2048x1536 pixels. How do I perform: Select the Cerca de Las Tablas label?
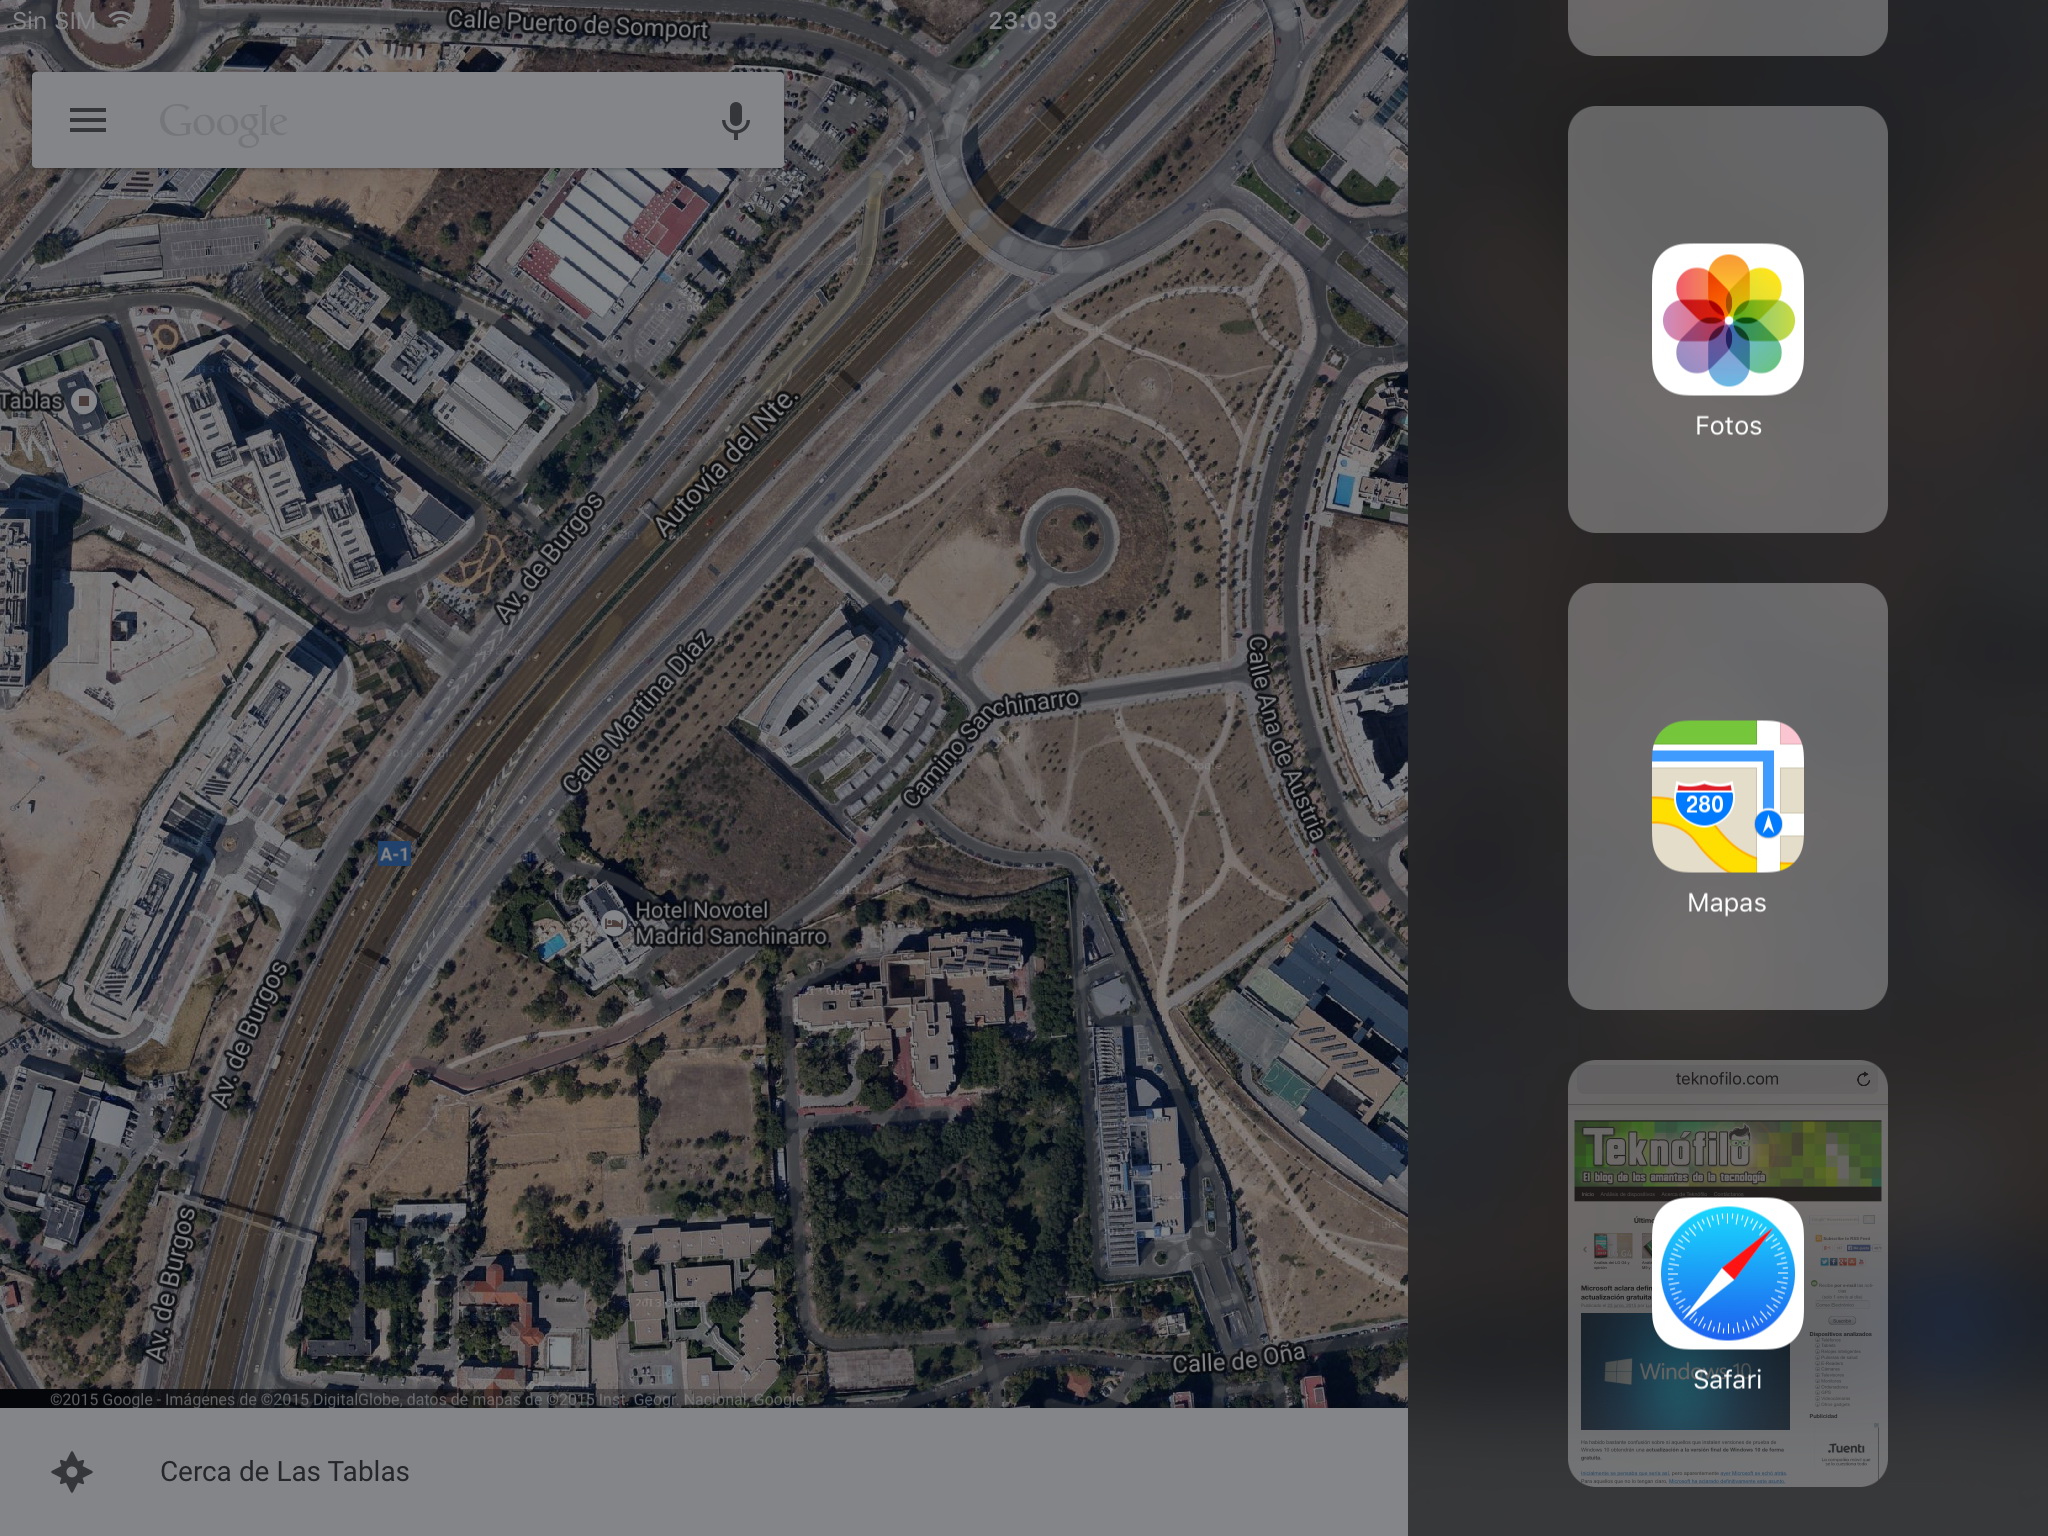(x=284, y=1472)
